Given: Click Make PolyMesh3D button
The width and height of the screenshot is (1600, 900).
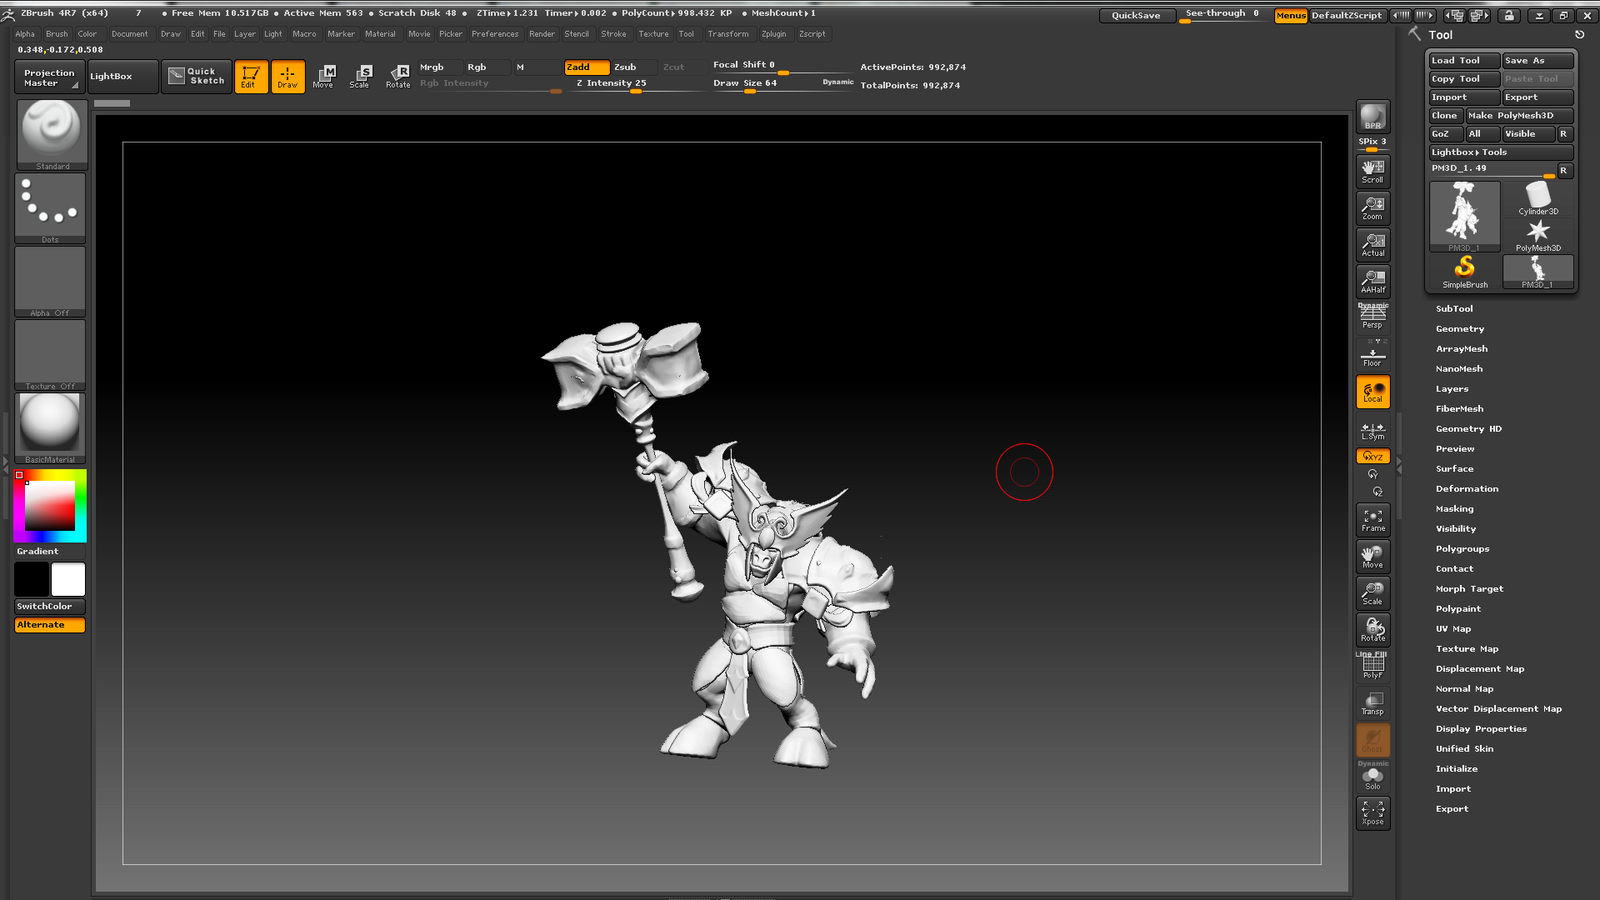Looking at the screenshot, I should [1519, 116].
